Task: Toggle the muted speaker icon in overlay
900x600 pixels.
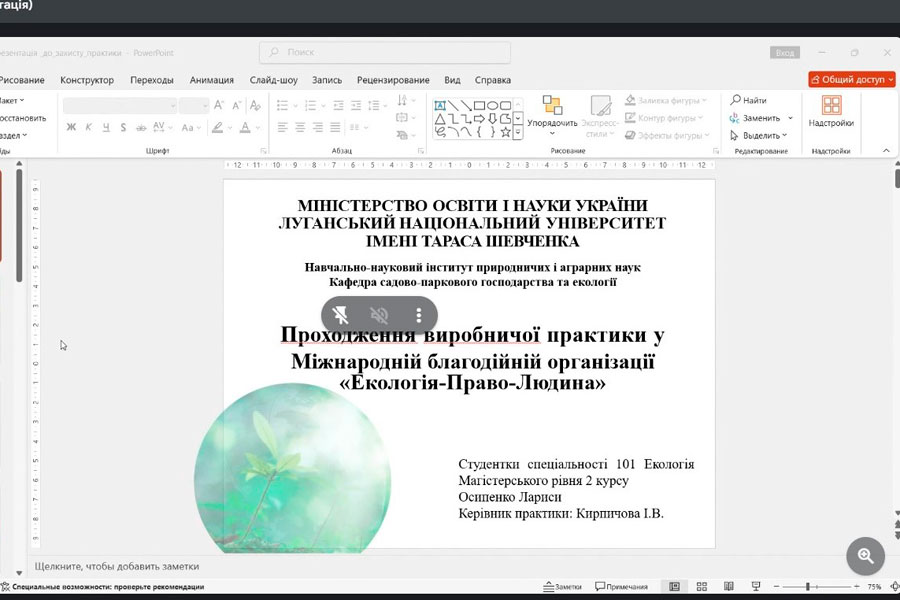Action: [x=379, y=315]
